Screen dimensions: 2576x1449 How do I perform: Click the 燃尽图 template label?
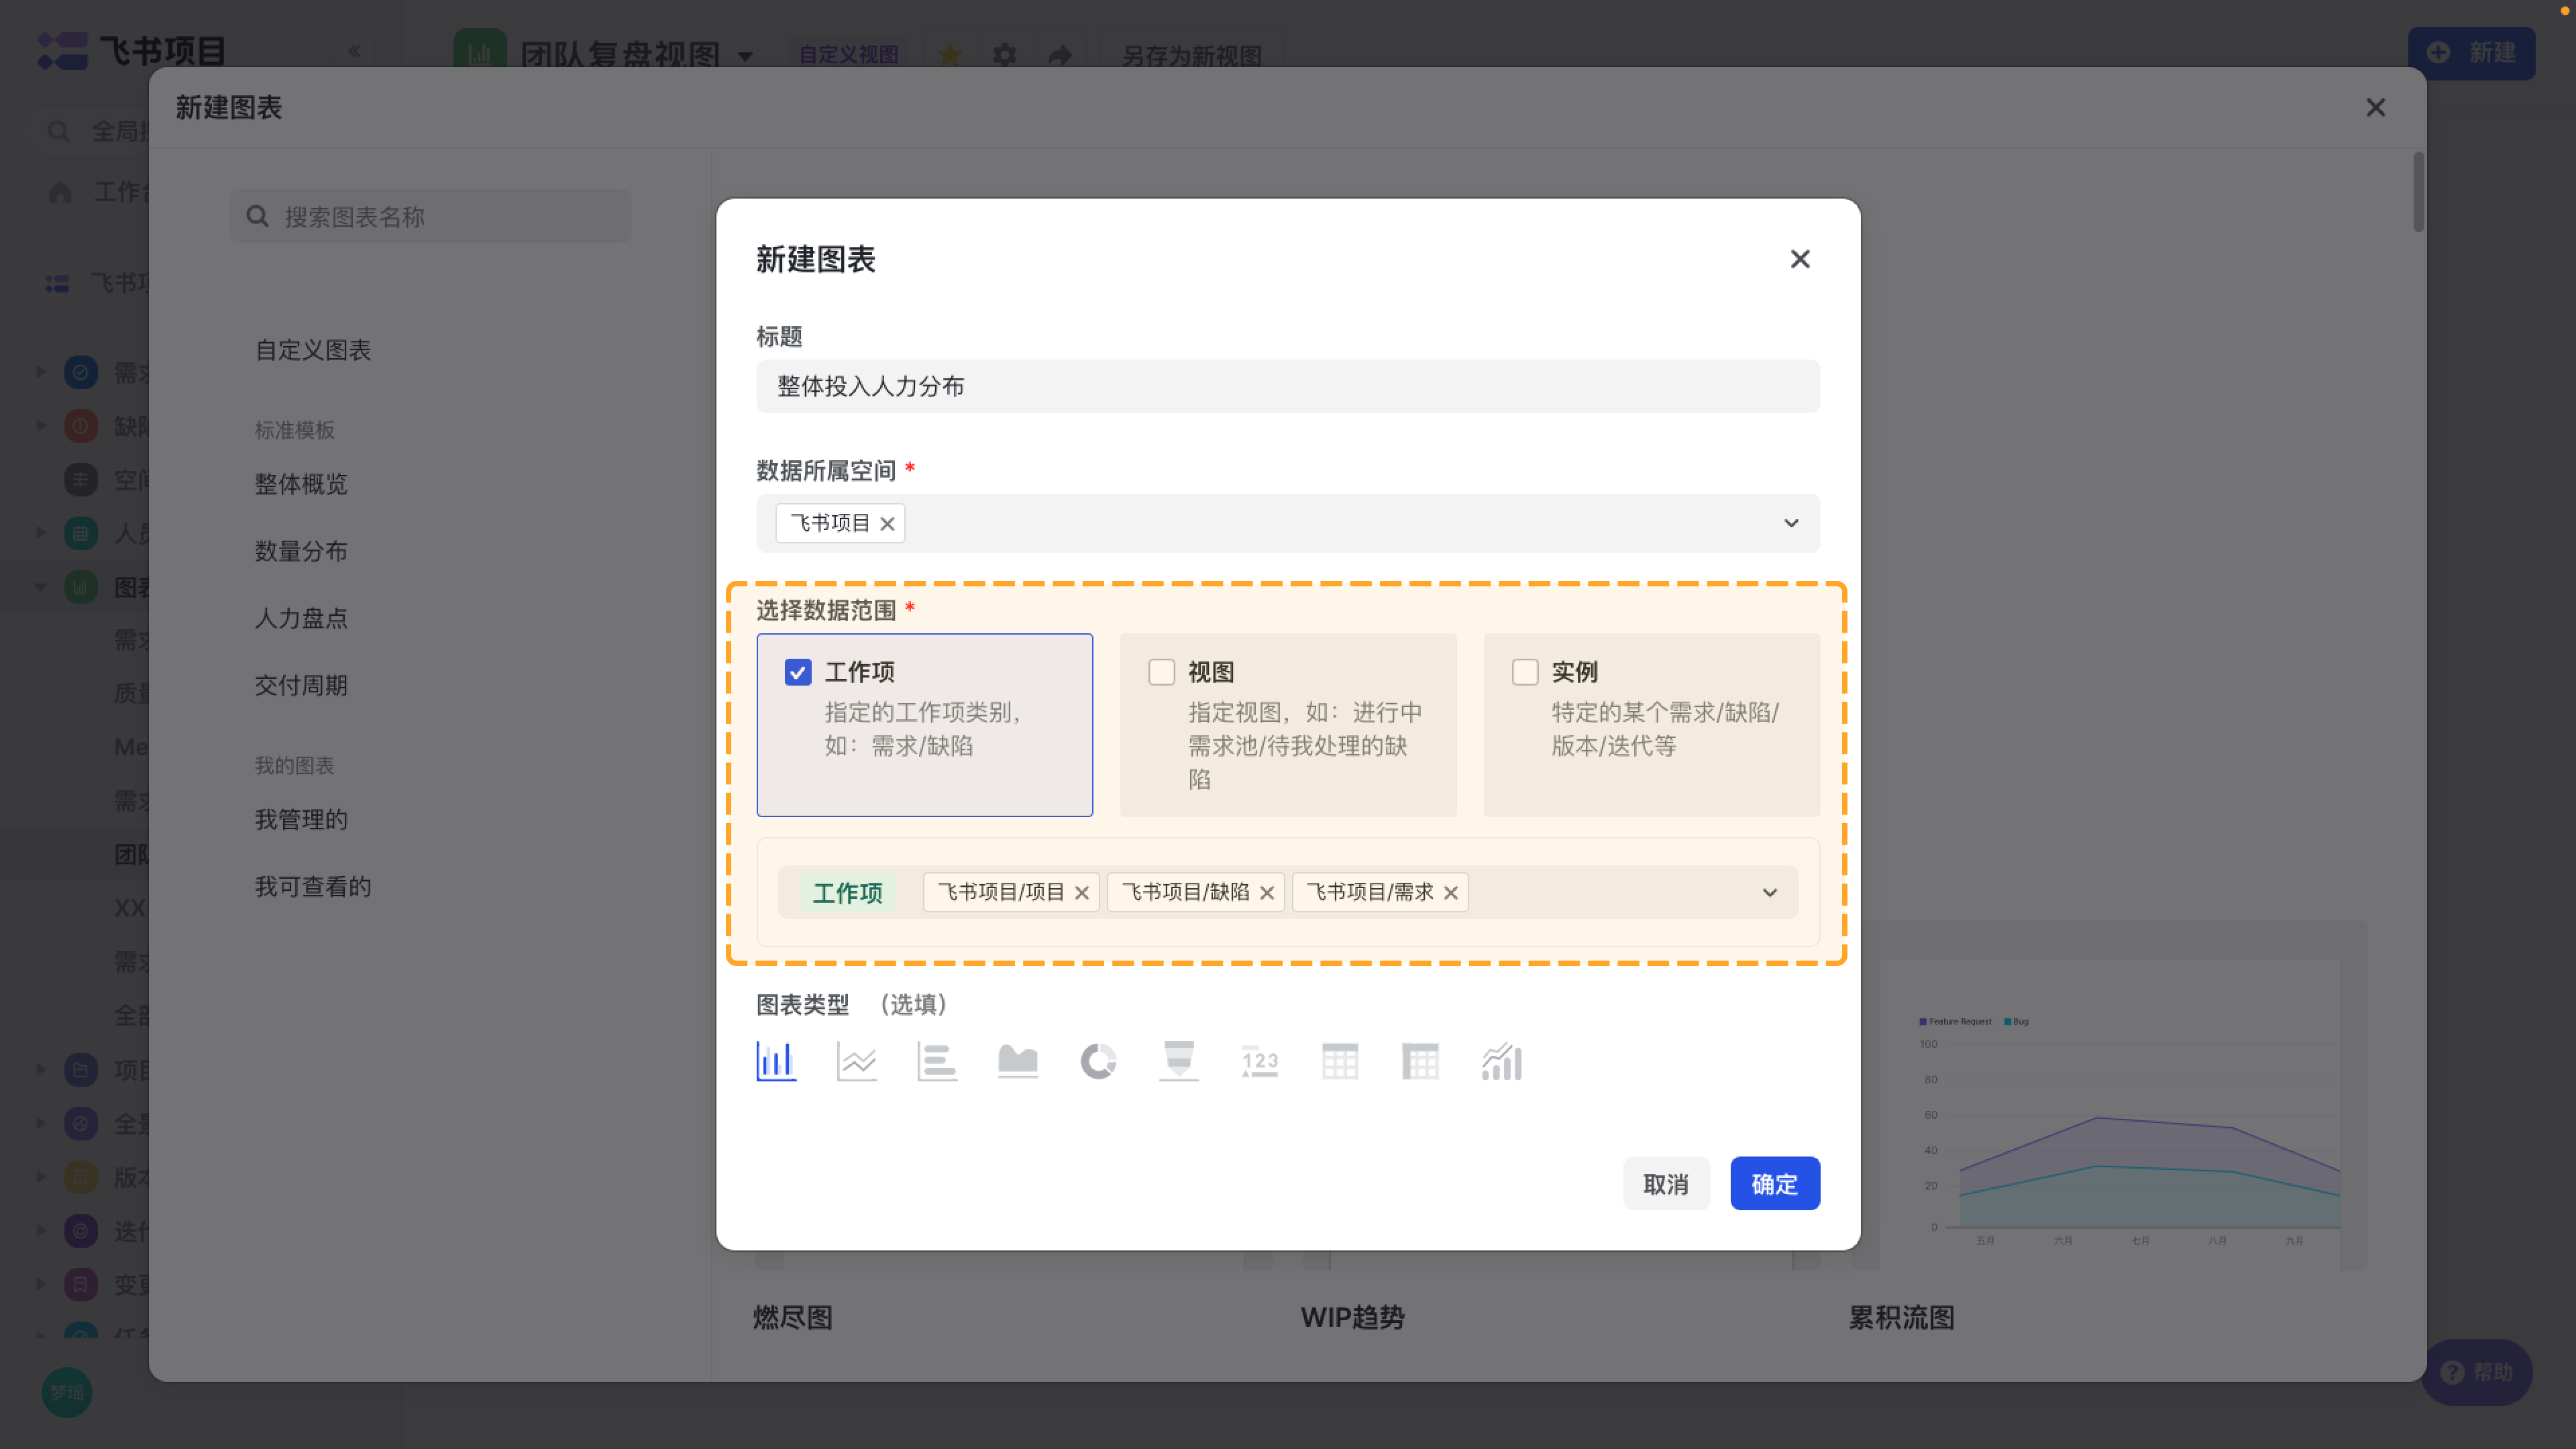pos(793,1317)
